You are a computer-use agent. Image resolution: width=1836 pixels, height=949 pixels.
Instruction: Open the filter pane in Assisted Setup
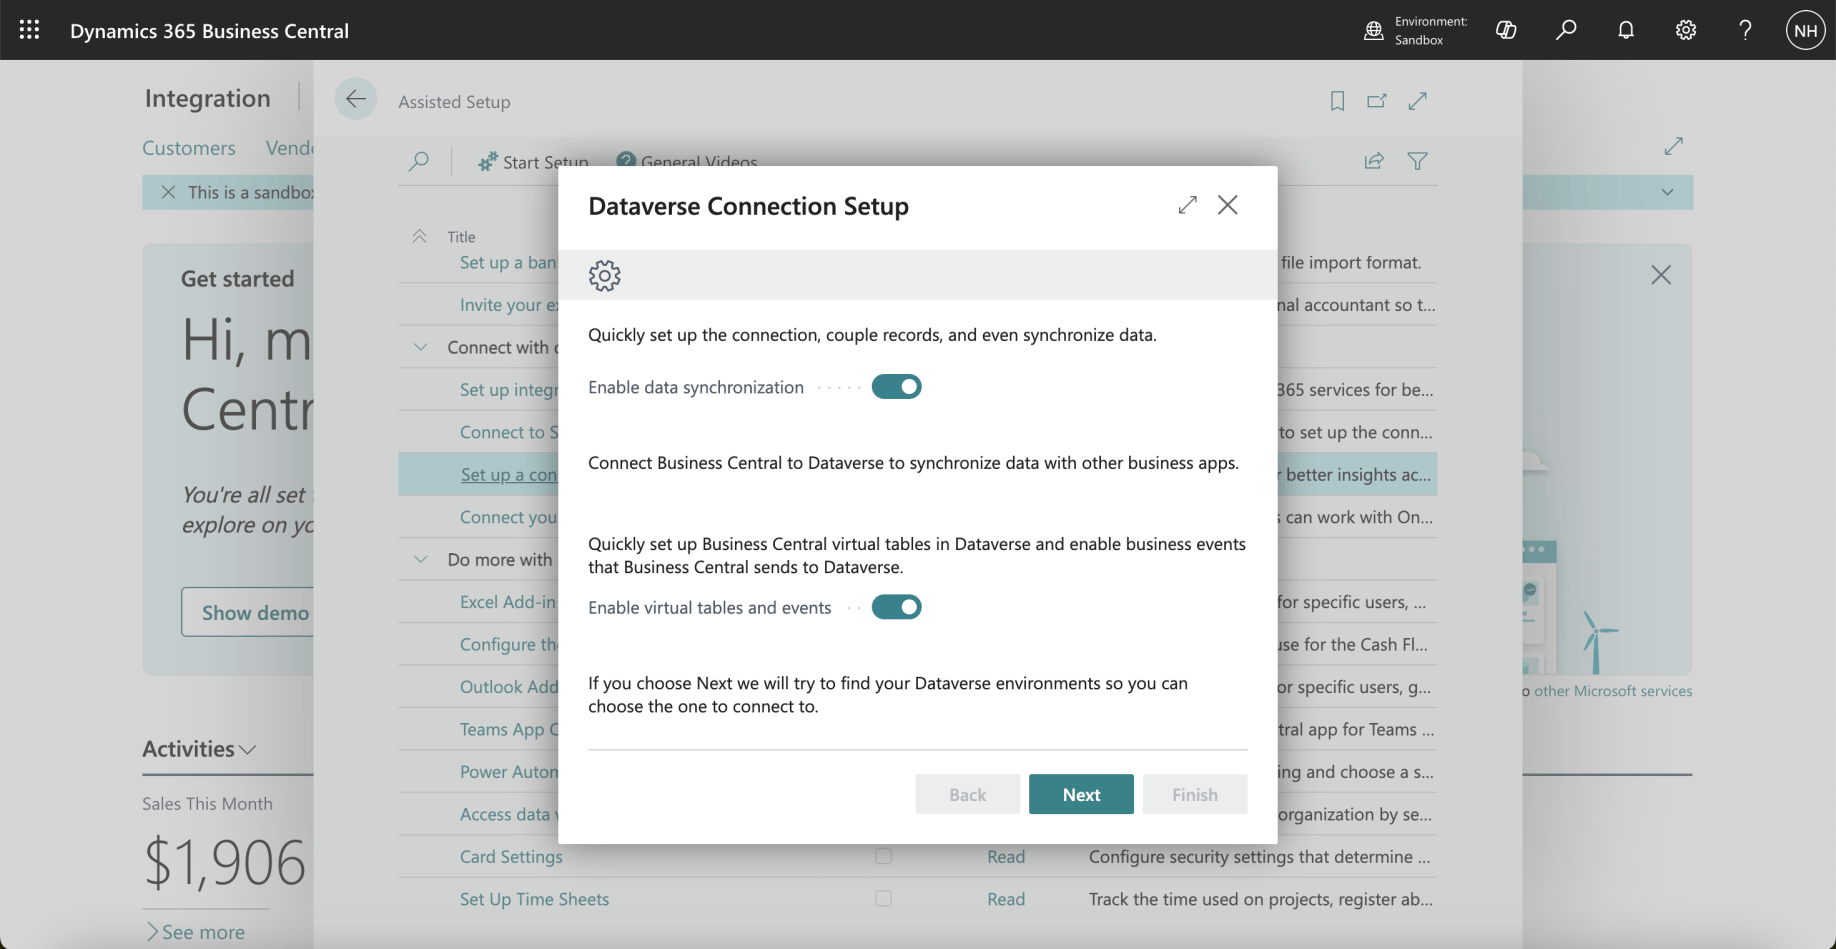pyautogui.click(x=1417, y=161)
